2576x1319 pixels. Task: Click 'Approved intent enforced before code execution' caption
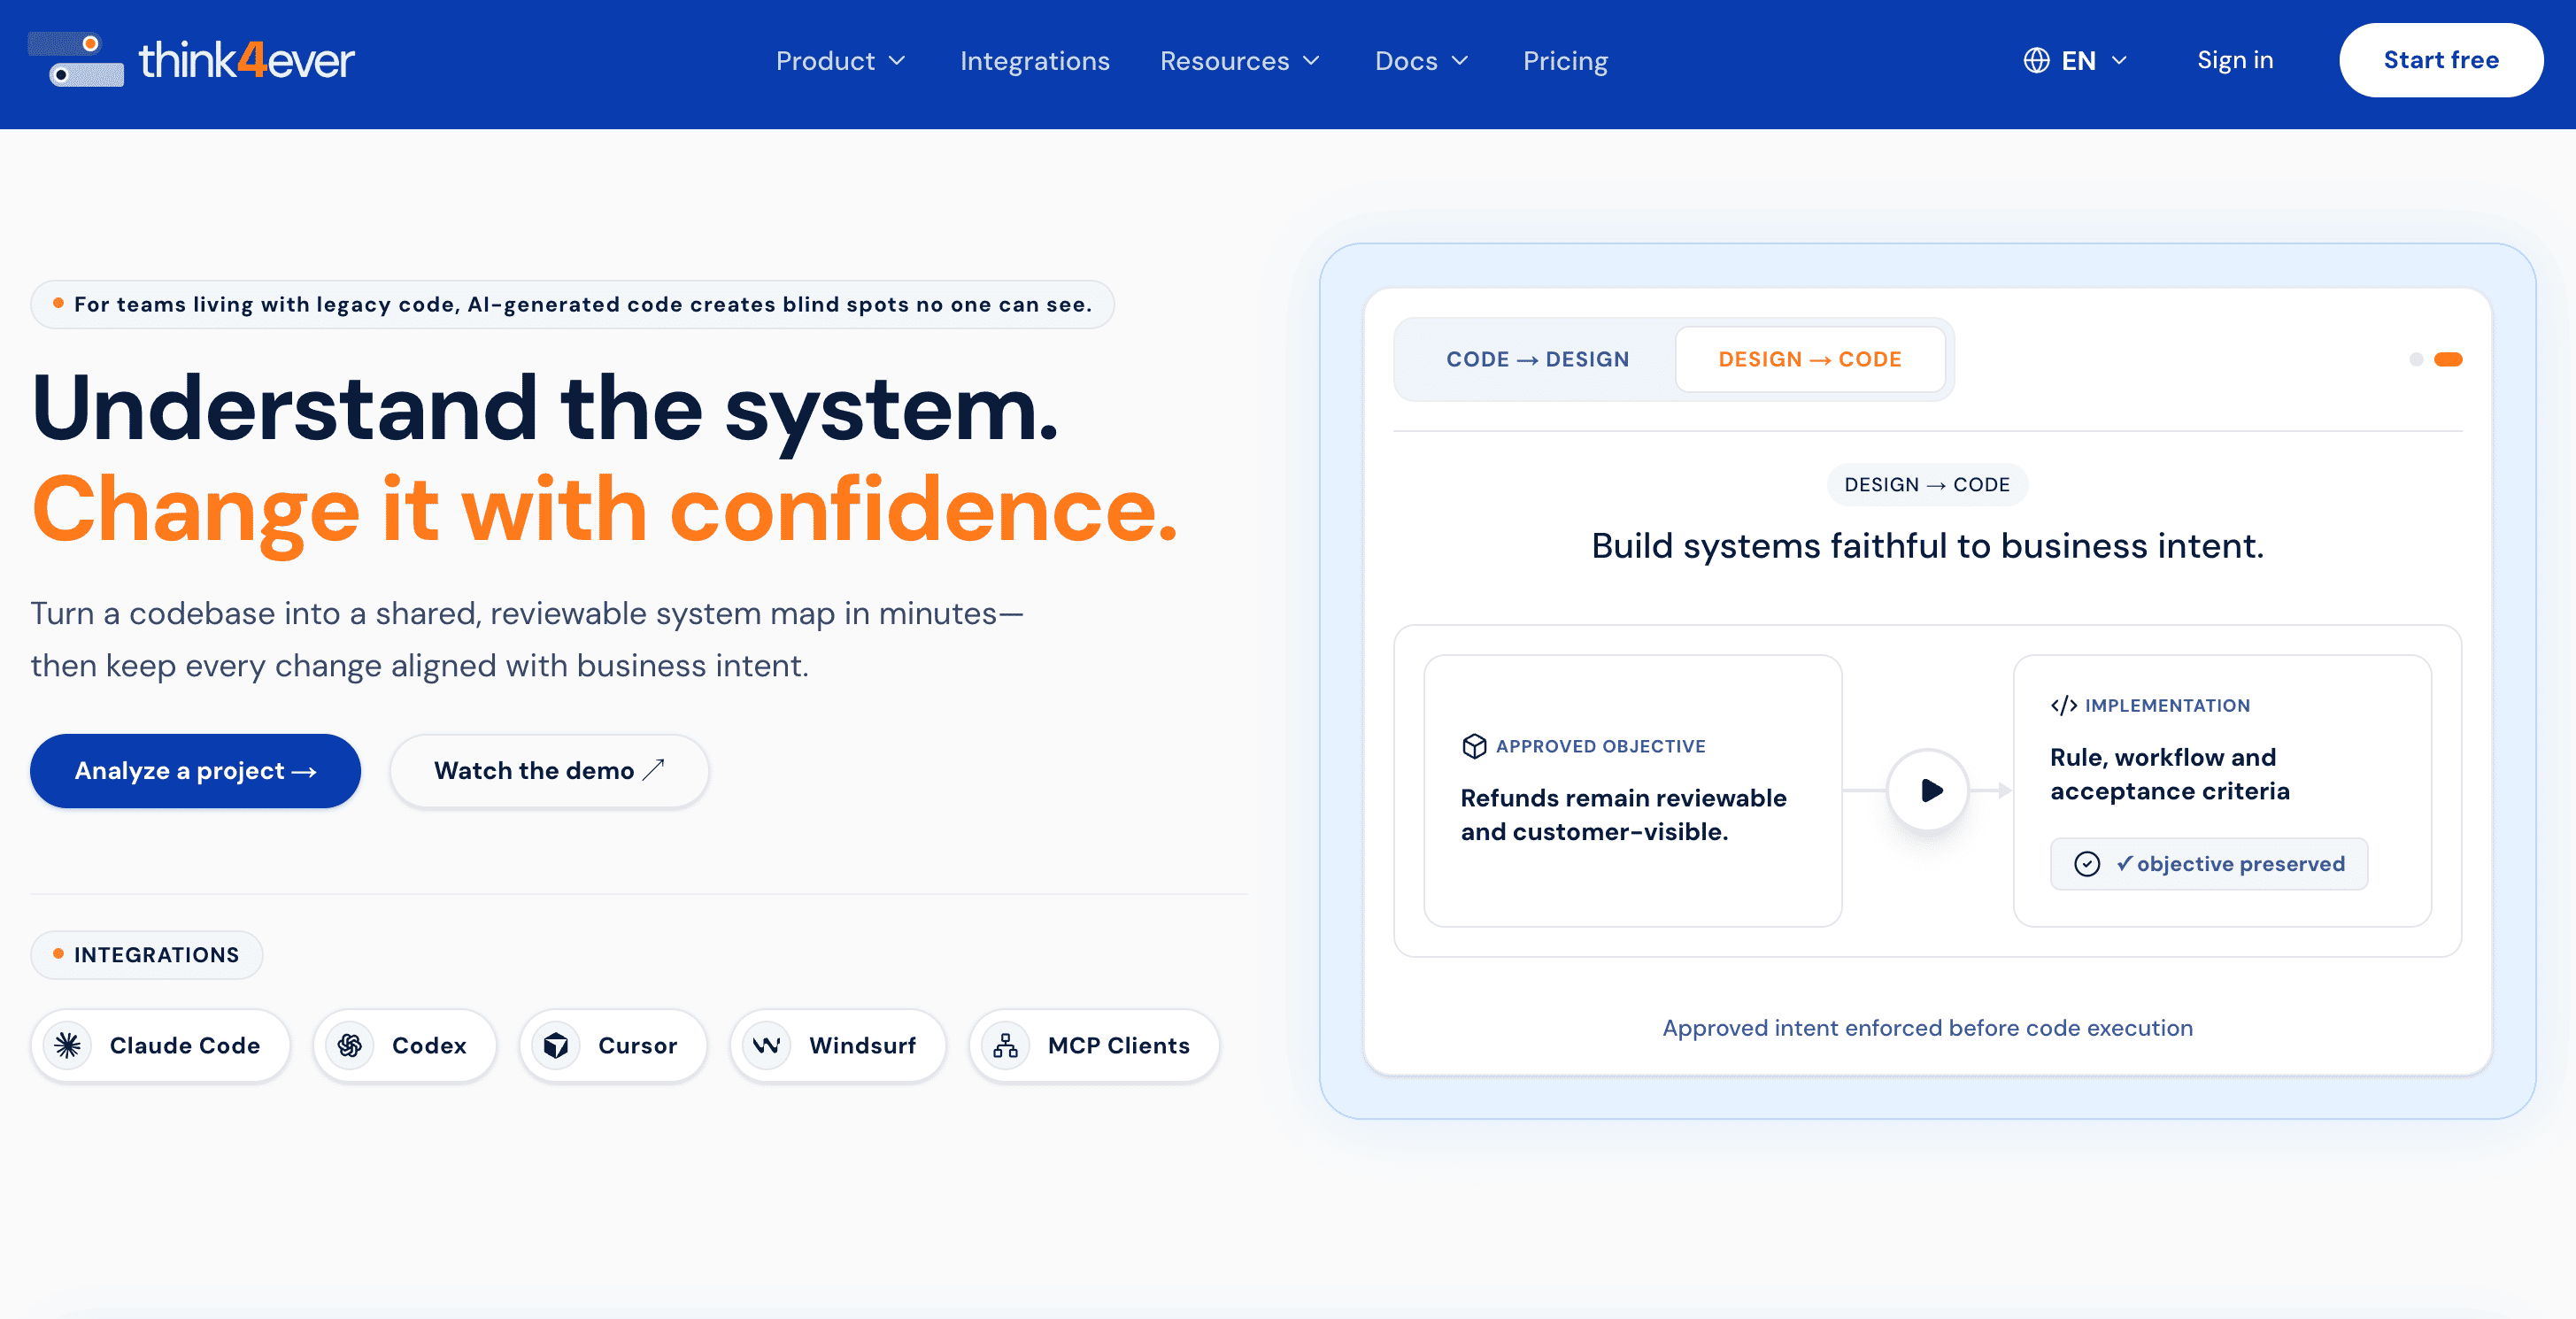pos(1927,1028)
